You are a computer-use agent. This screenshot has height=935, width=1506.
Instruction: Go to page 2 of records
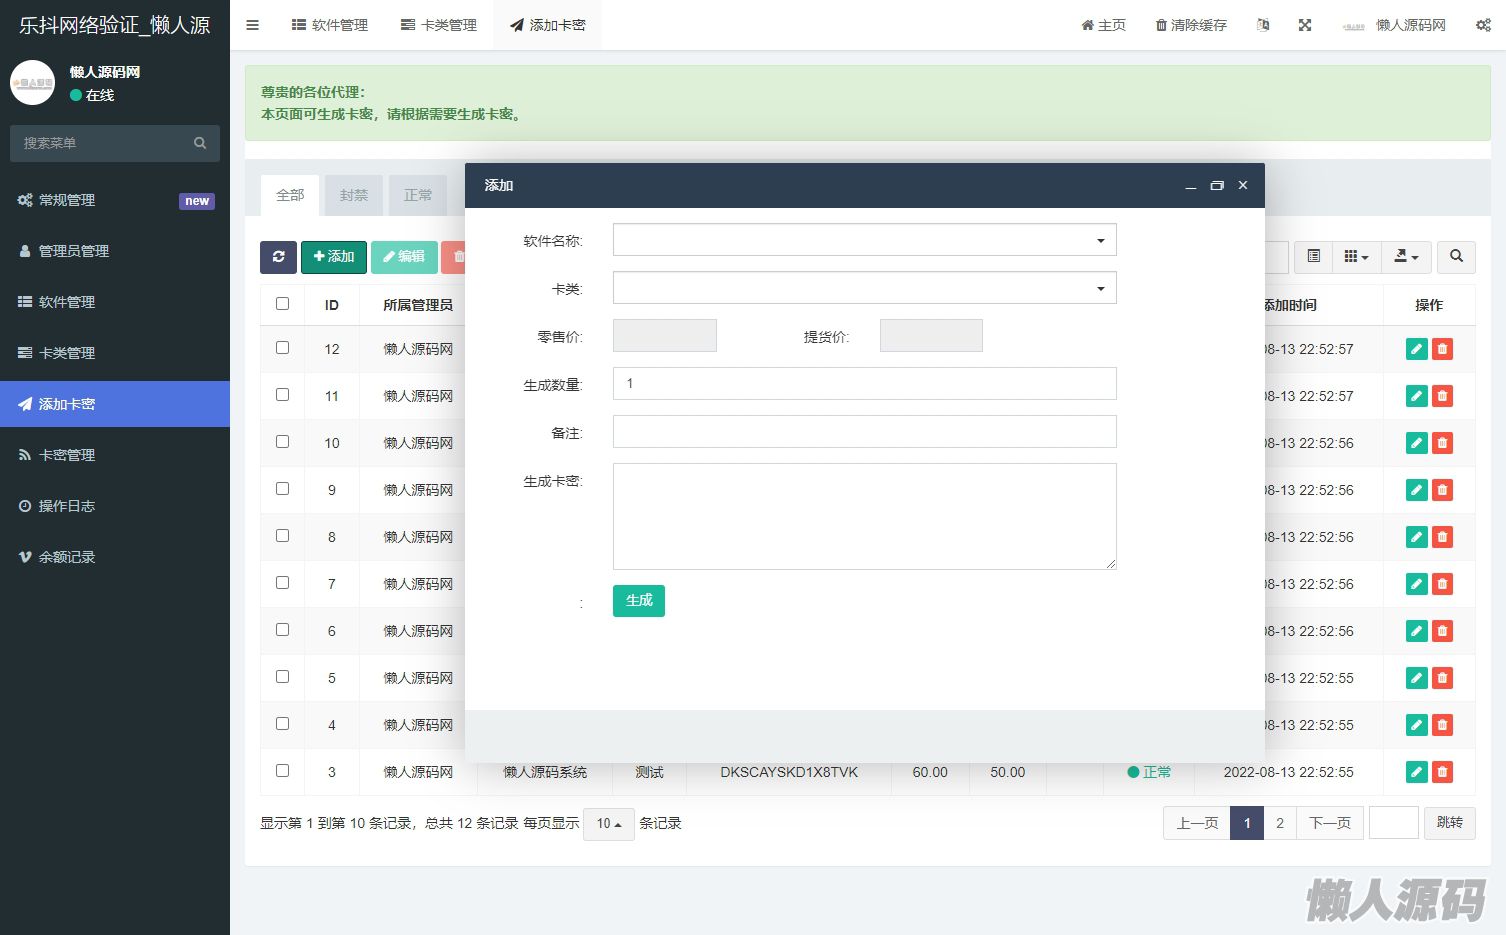point(1279,823)
